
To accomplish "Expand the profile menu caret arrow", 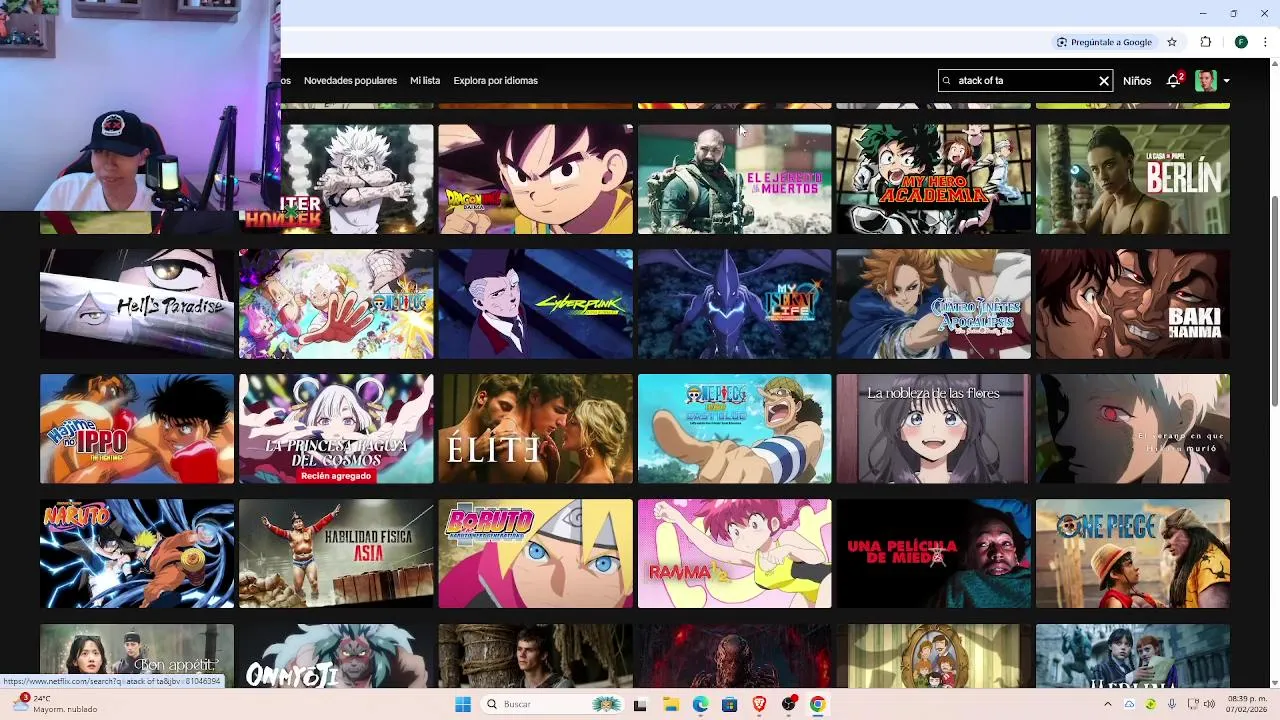I will [1226, 81].
